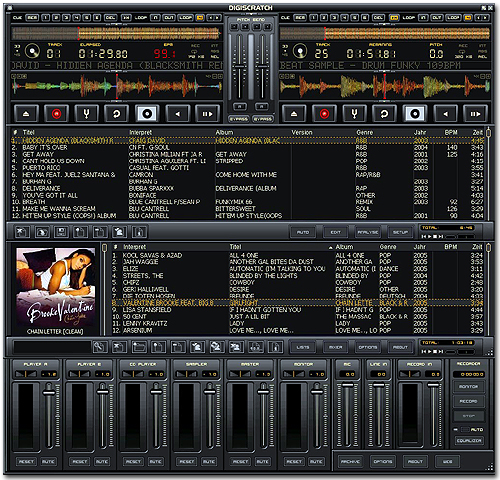Viewport: 500px width, 480px height.
Task: Click the first icon in the upper playlist toolbar
Action: pyautogui.click(x=22, y=232)
